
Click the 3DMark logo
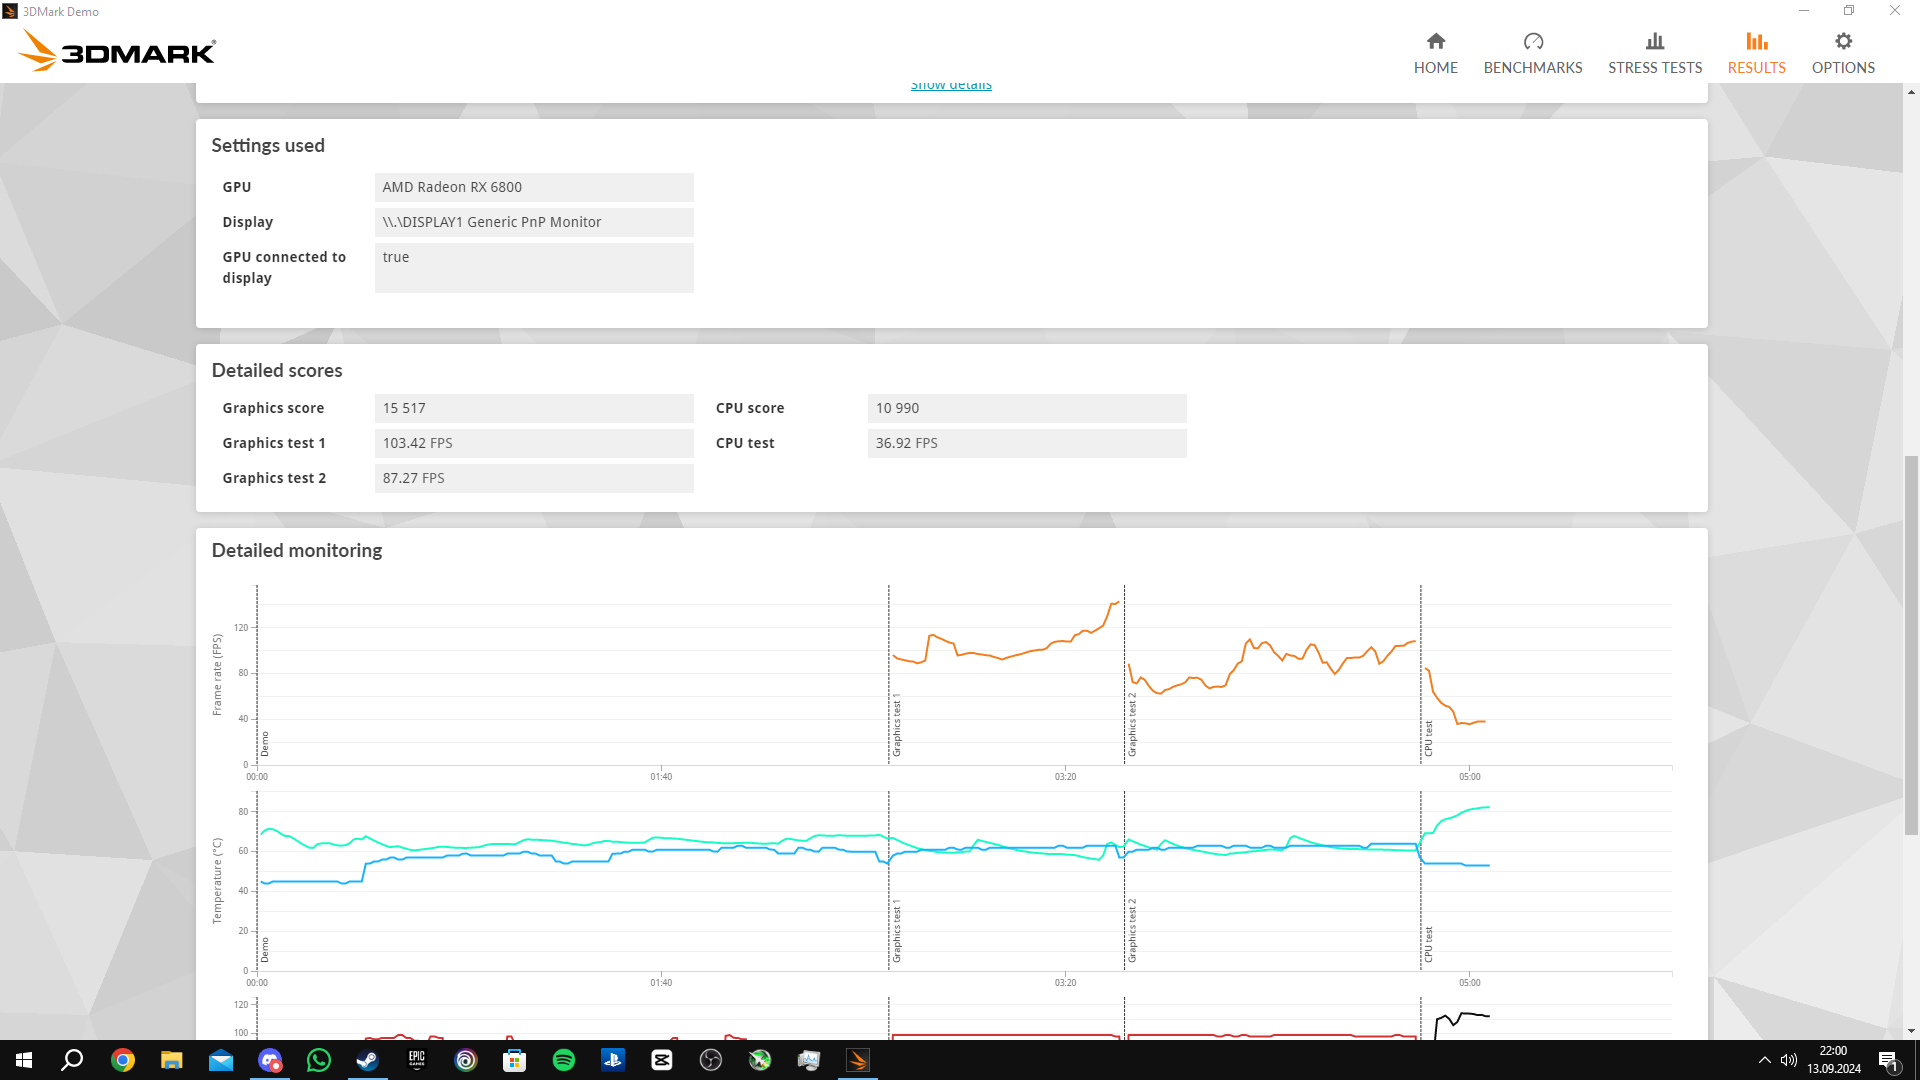point(117,51)
